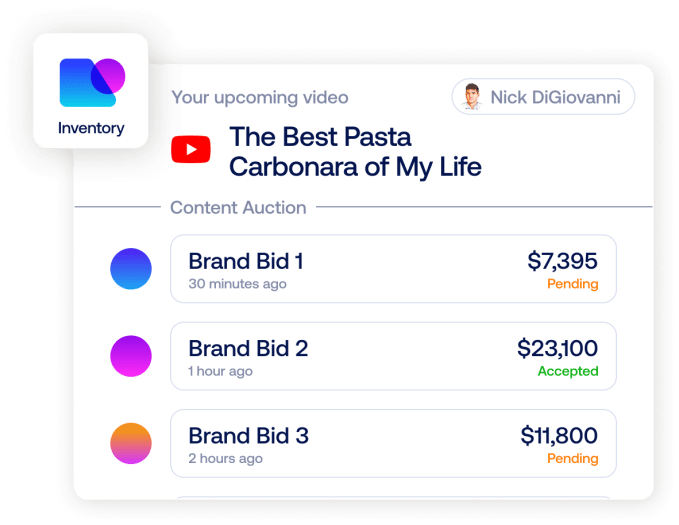Click the Inventory label under the logo

click(91, 128)
